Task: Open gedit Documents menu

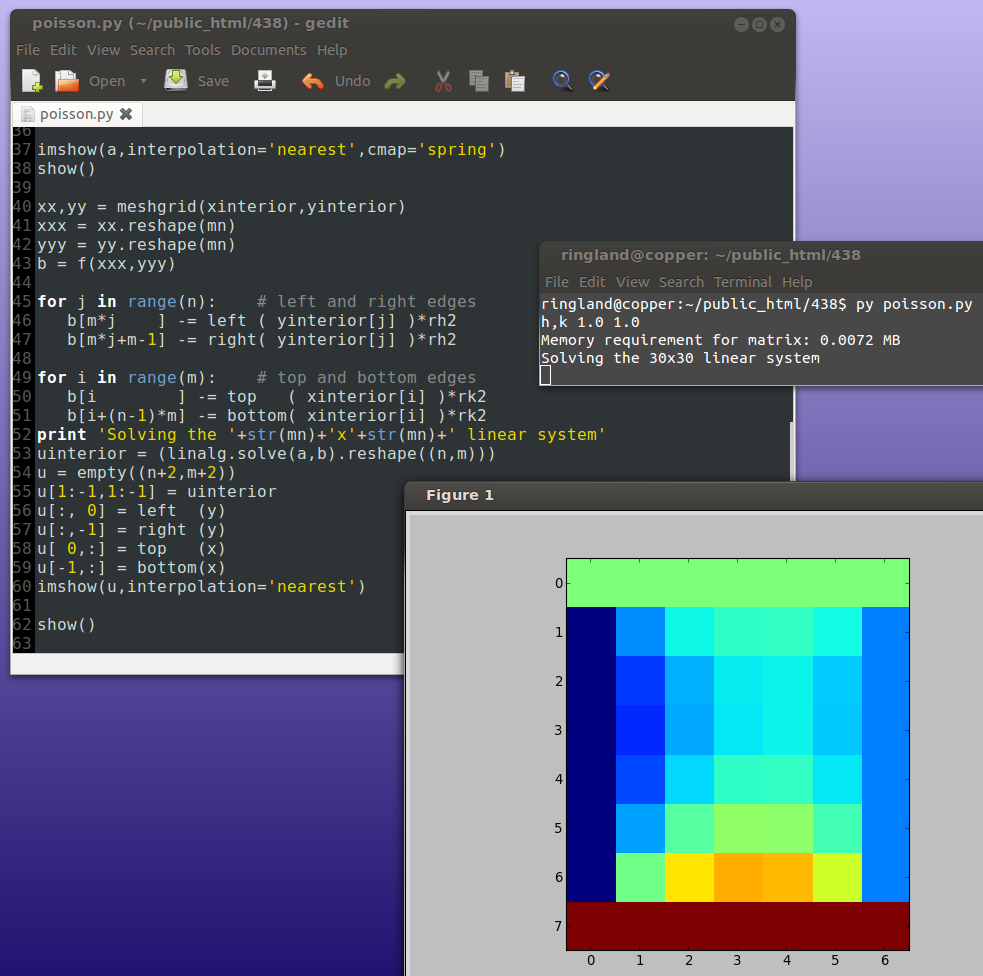Action: (x=268, y=50)
